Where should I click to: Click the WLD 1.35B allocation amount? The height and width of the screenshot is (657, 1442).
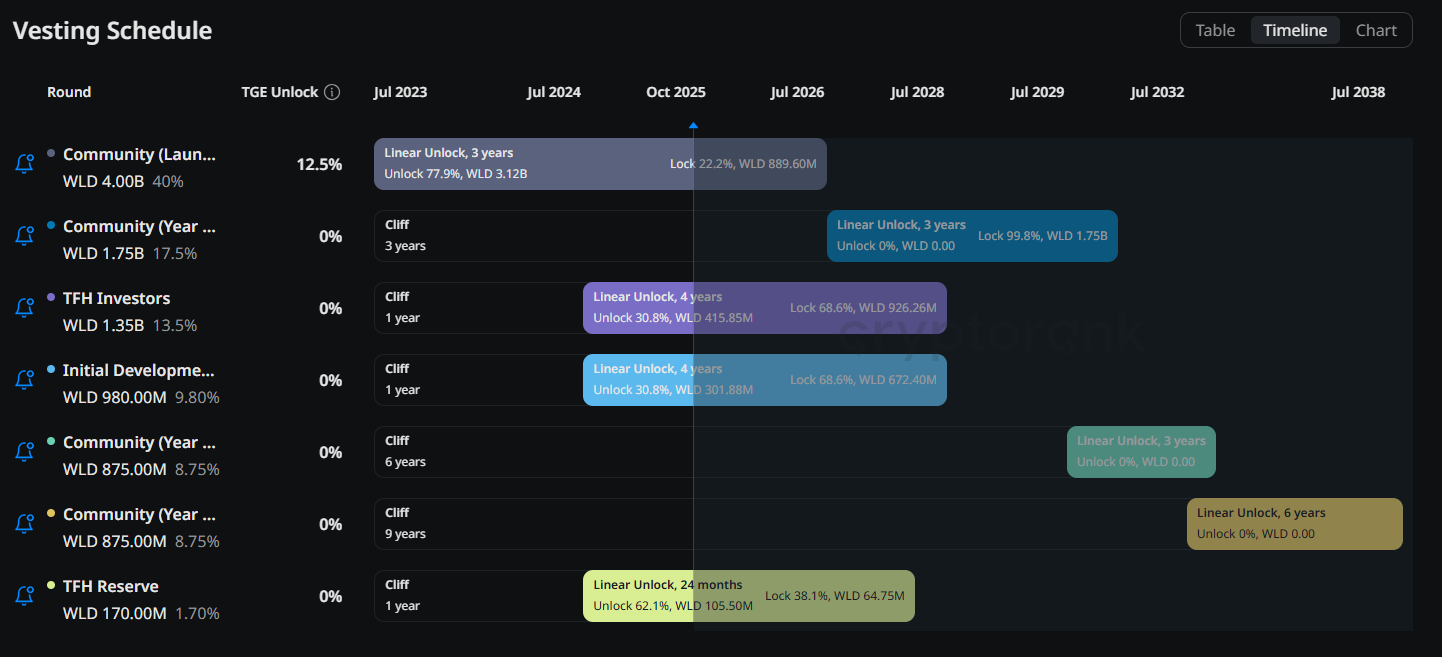pos(103,325)
